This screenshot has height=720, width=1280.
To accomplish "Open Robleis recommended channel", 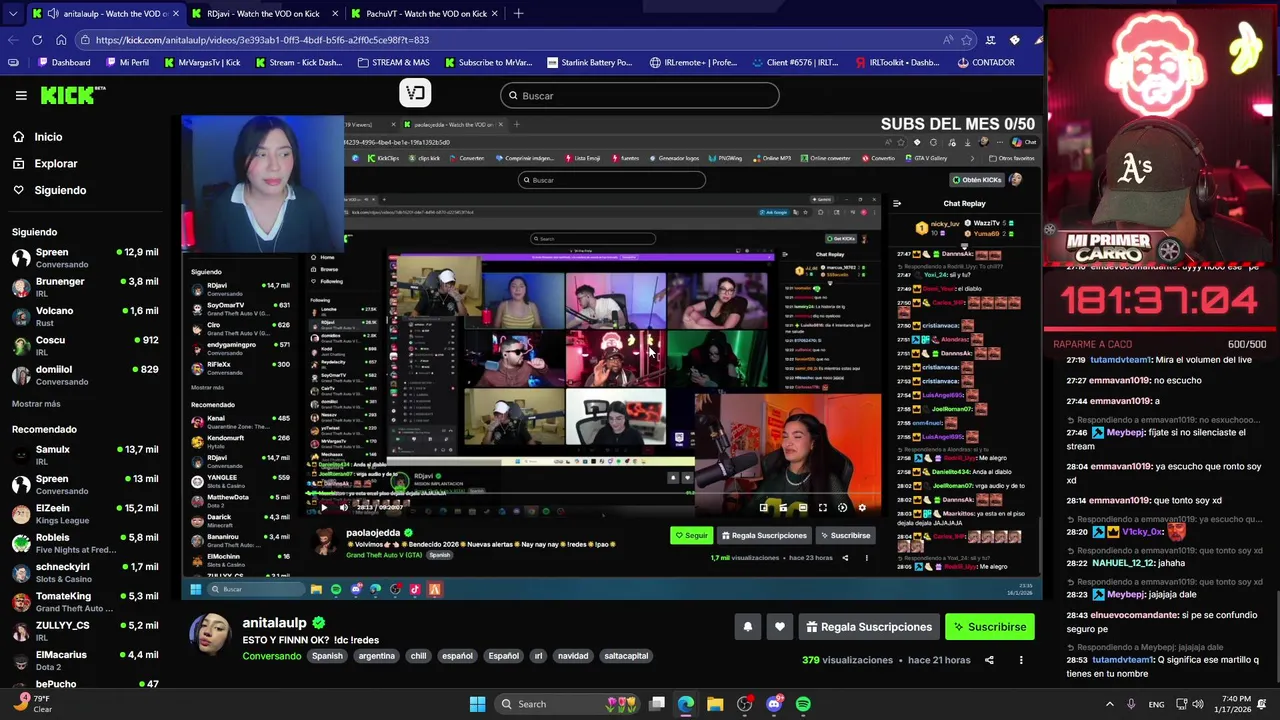I will click(x=85, y=543).
